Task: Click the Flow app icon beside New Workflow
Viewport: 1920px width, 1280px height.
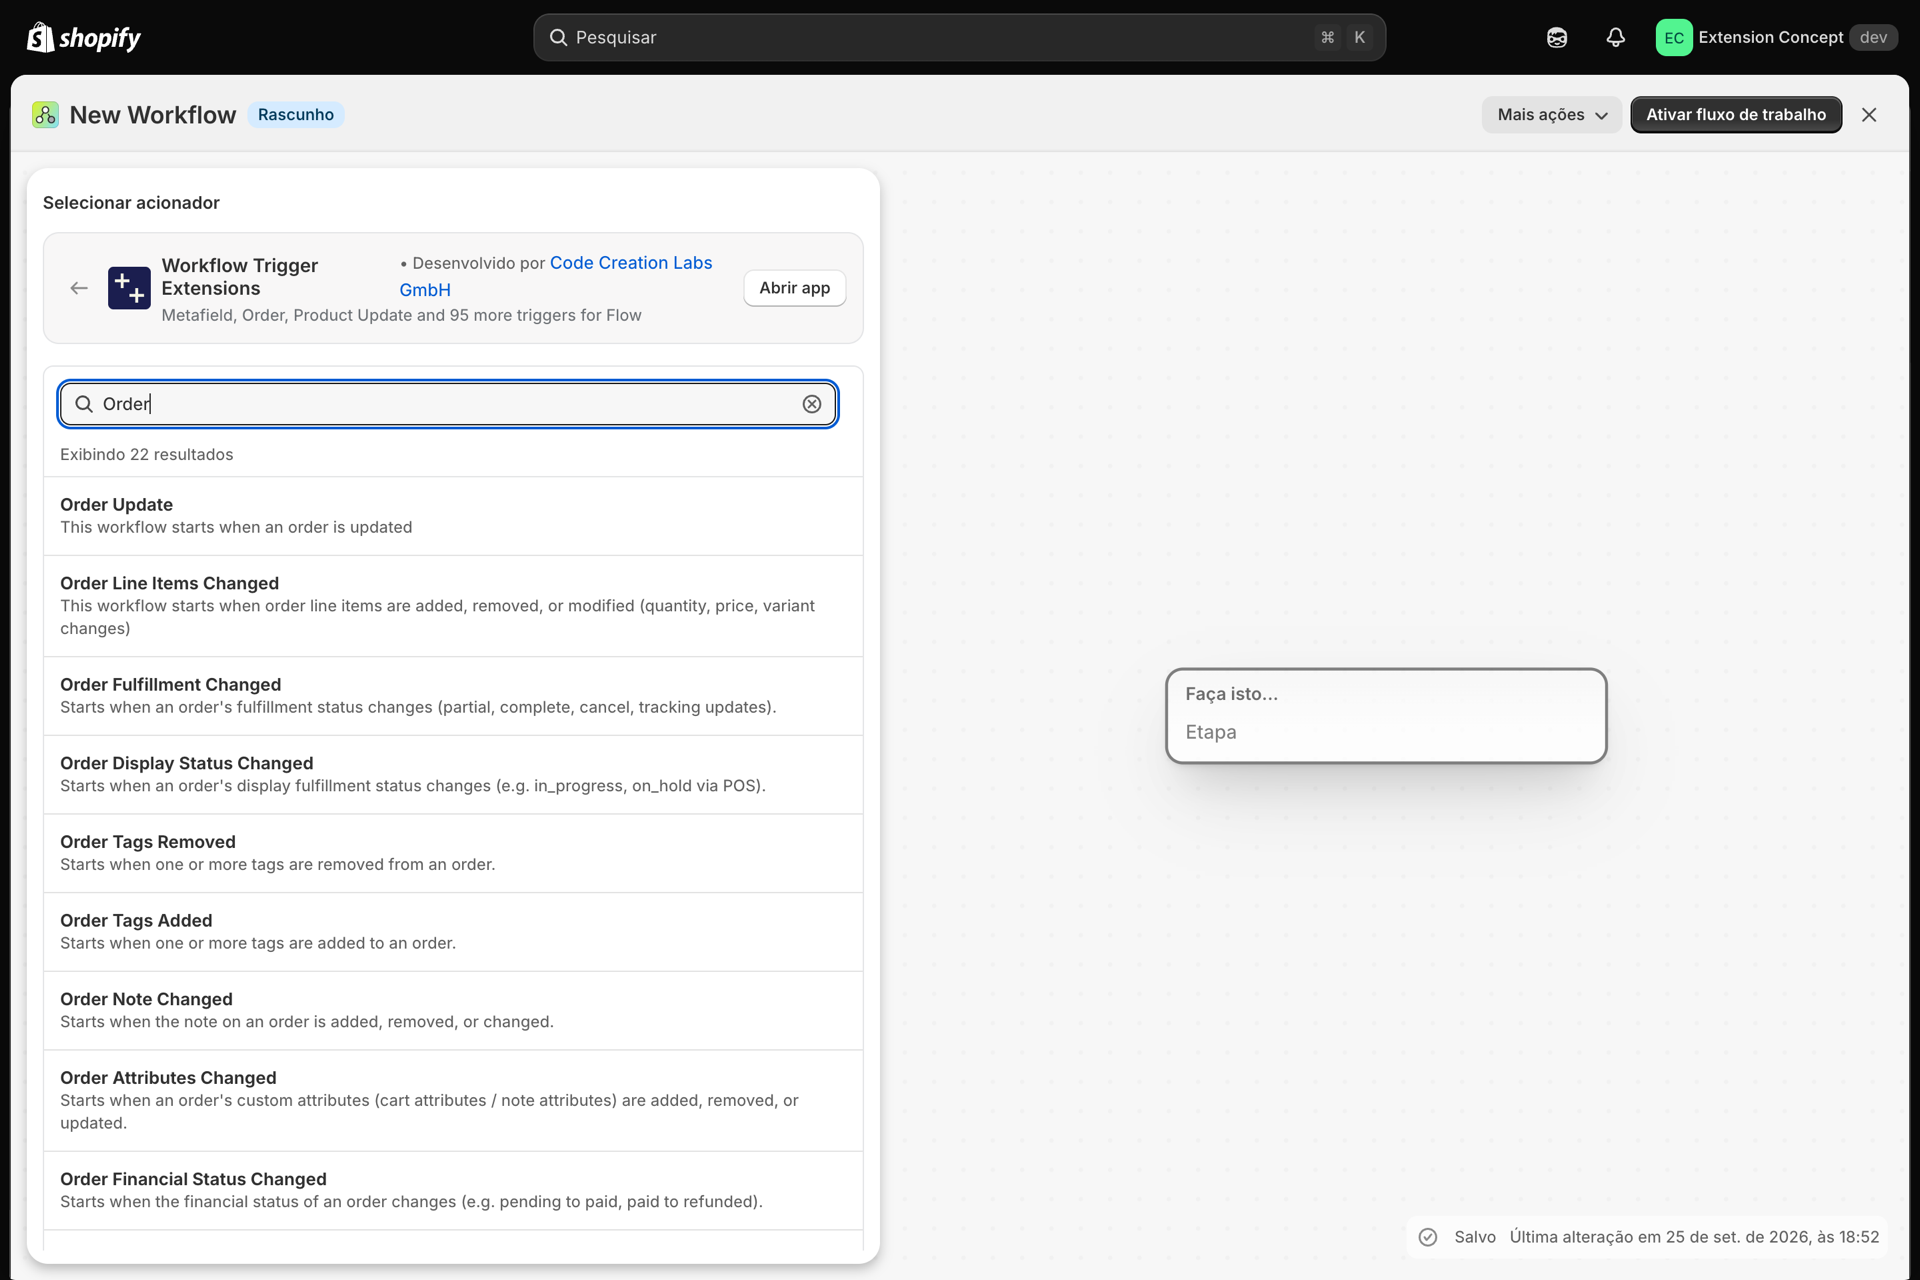Action: (x=45, y=115)
